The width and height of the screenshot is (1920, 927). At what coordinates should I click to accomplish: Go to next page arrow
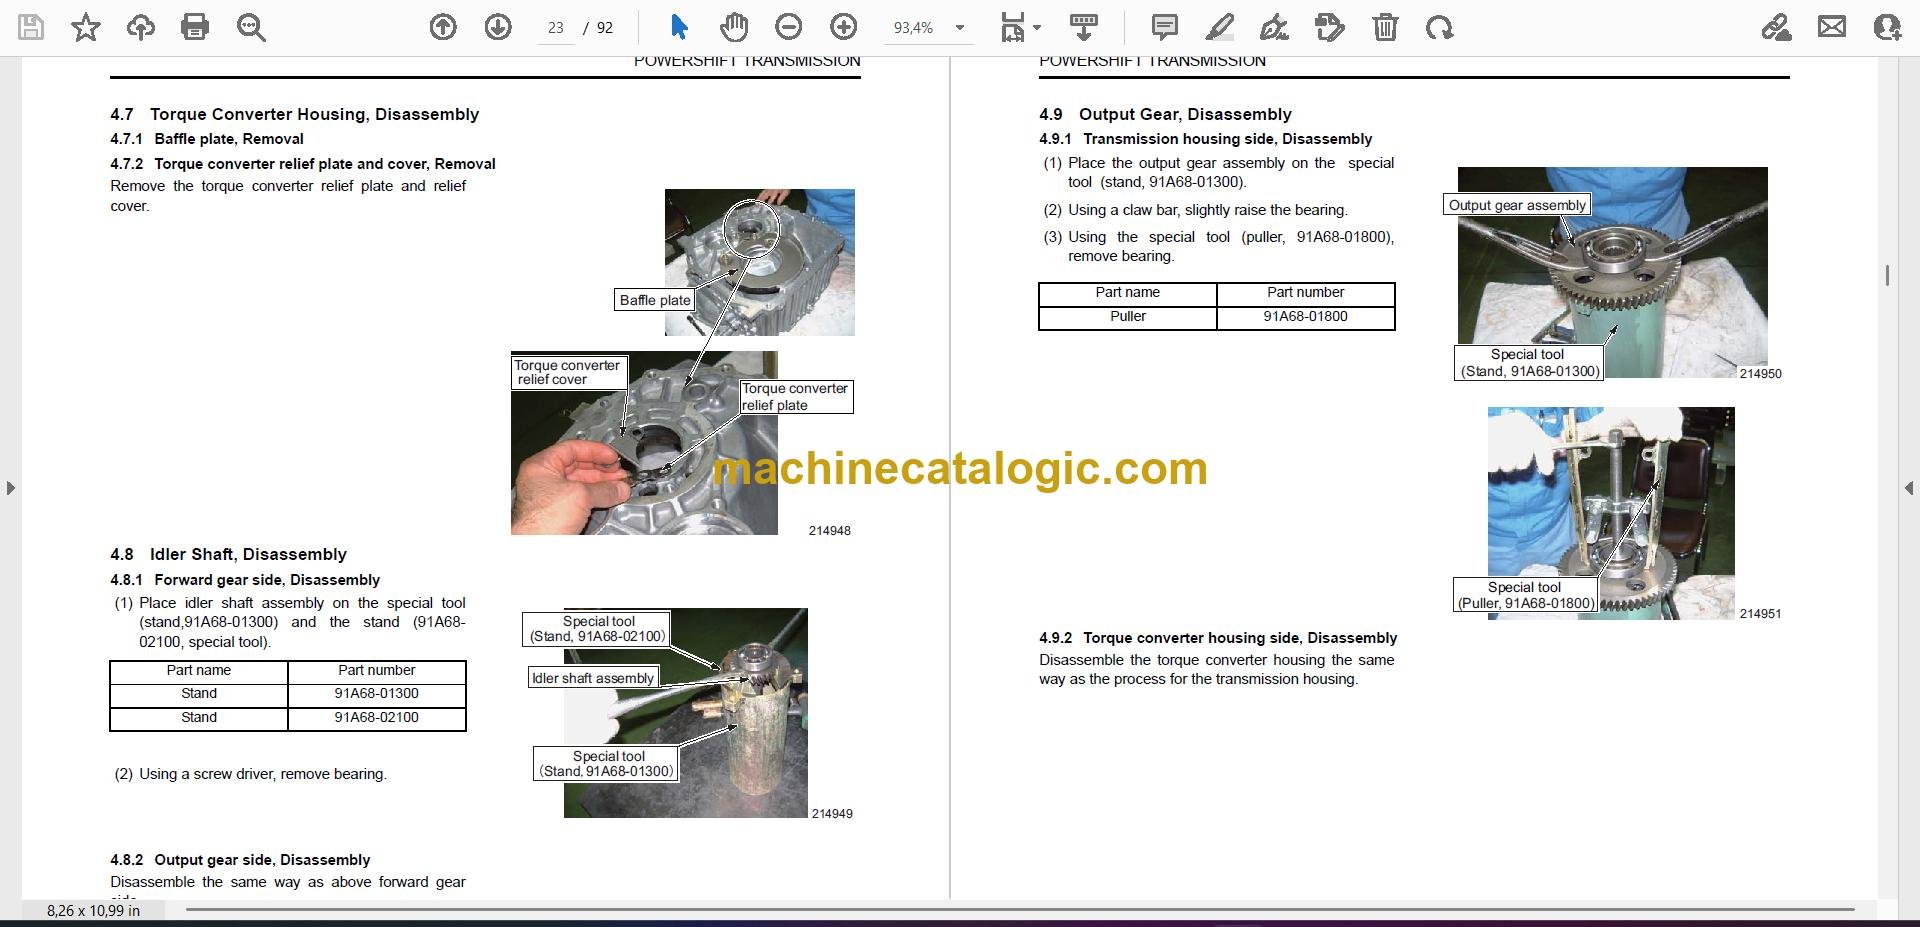point(498,27)
